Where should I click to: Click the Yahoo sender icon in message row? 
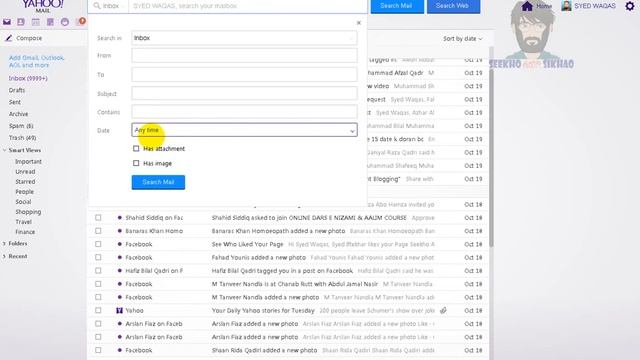pyautogui.click(x=119, y=311)
